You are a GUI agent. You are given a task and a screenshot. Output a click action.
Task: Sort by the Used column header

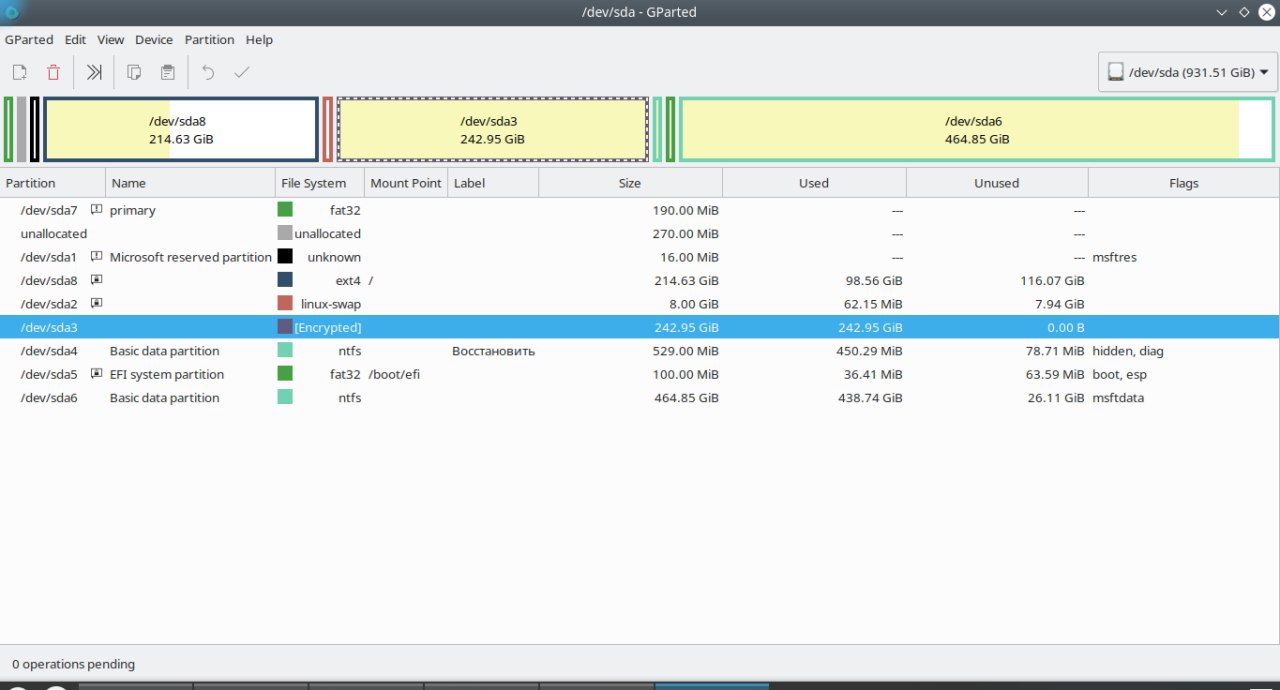pyautogui.click(x=814, y=183)
